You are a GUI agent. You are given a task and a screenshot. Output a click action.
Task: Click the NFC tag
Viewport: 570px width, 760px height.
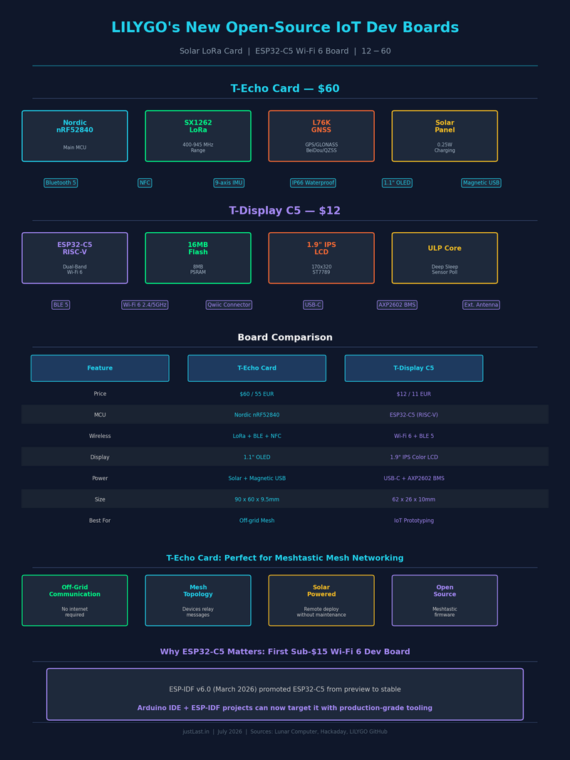[144, 183]
